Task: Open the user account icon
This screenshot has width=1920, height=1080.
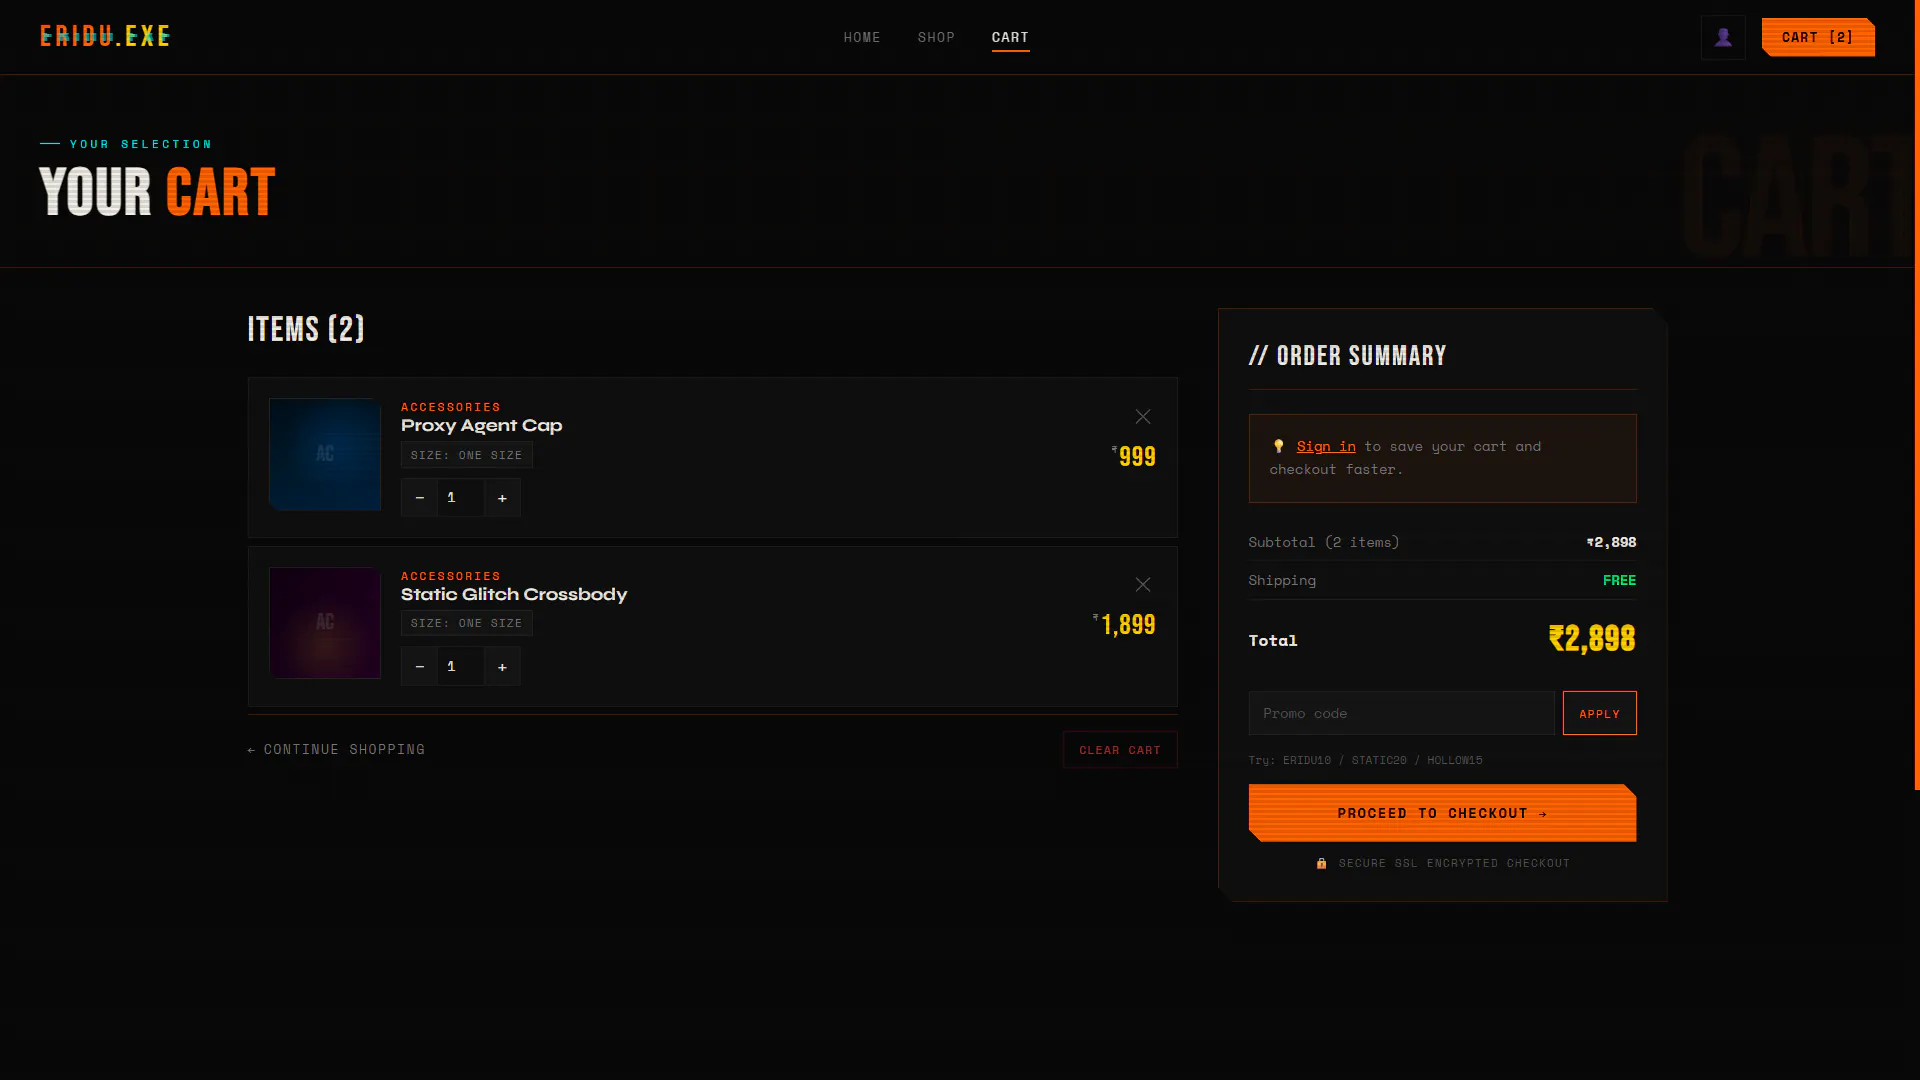Action: (x=1723, y=37)
